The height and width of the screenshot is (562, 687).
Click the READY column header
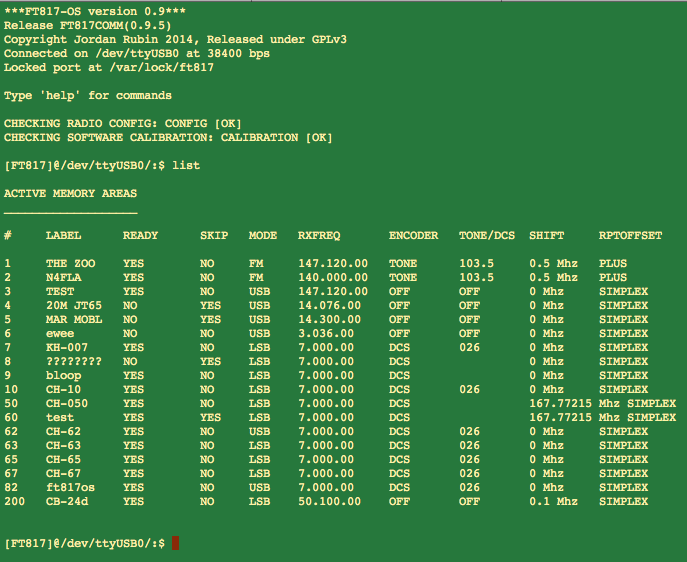point(140,236)
